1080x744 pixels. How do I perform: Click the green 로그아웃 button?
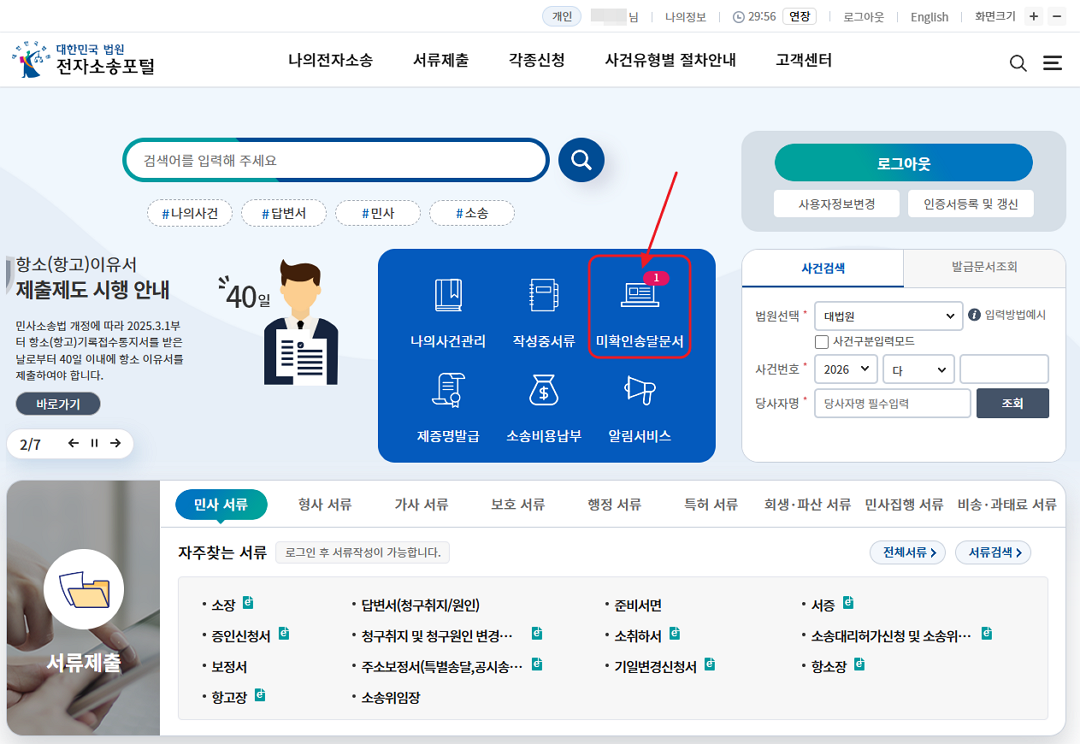point(904,163)
